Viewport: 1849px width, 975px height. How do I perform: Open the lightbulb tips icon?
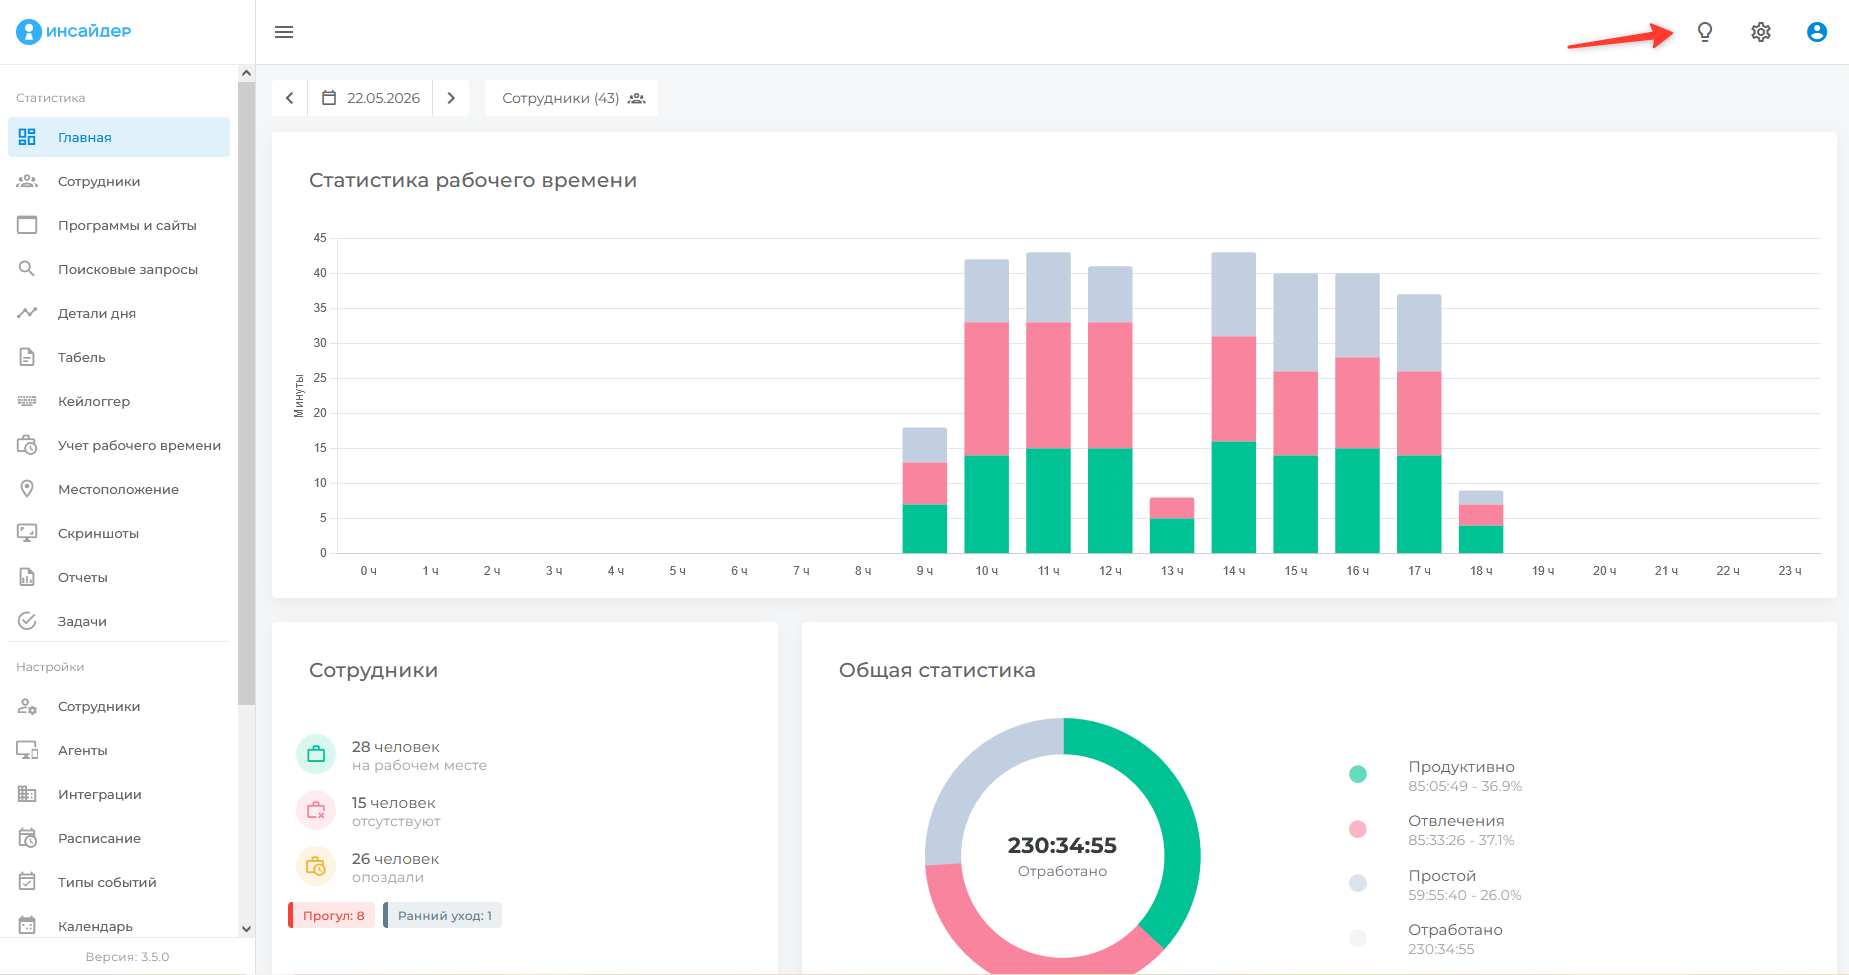pyautogui.click(x=1705, y=32)
